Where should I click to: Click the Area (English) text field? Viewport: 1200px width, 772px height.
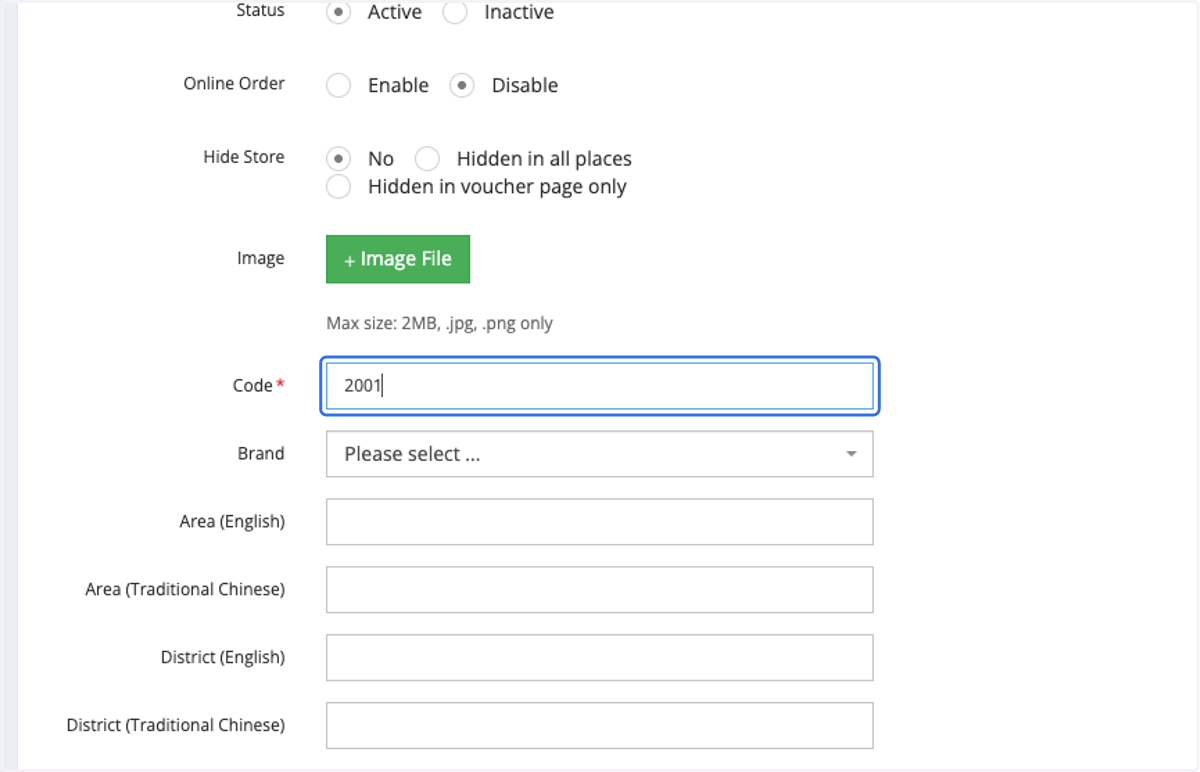tap(600, 522)
